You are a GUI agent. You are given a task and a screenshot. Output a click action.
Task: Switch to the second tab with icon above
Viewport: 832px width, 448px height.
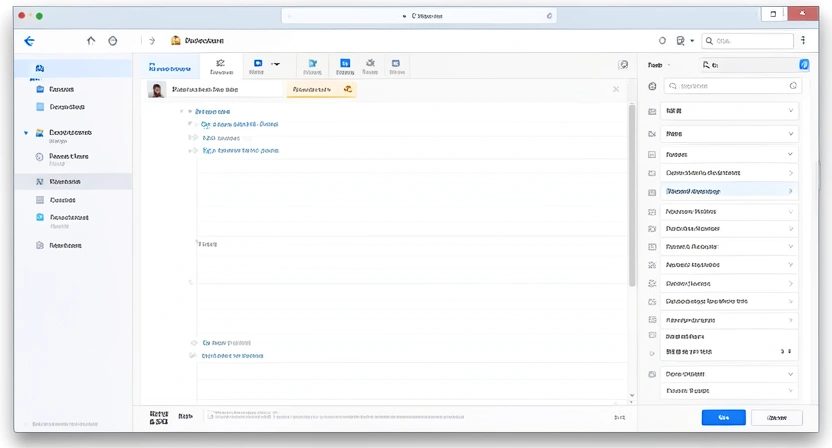click(220, 67)
